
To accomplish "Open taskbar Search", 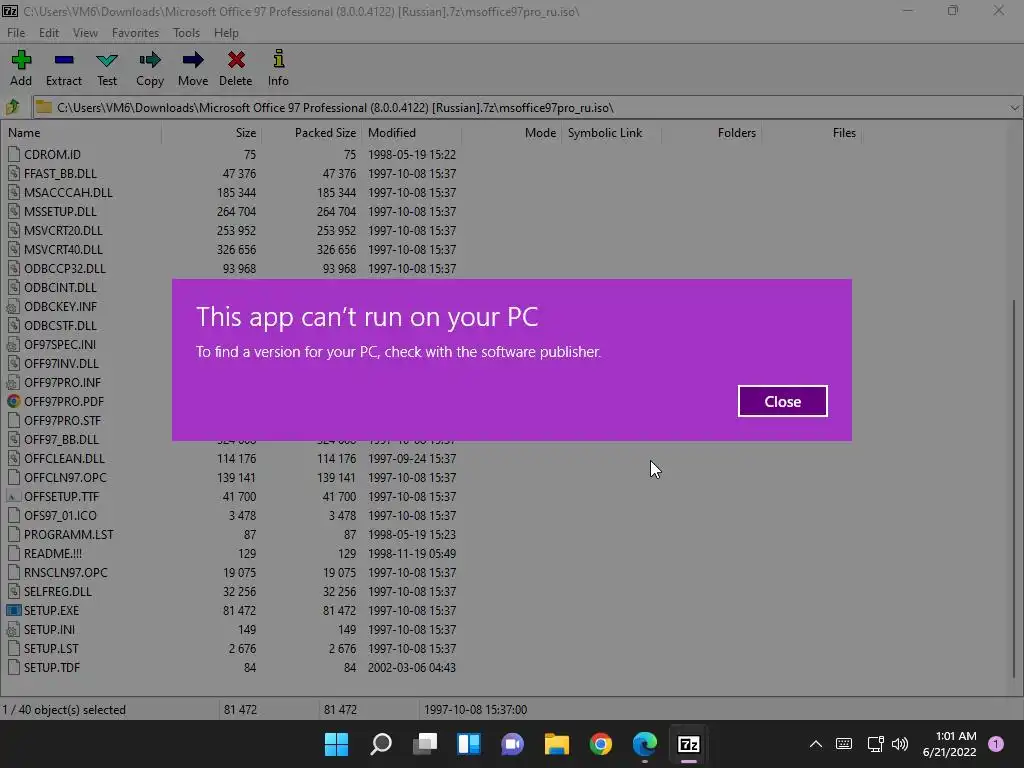I will click(381, 744).
